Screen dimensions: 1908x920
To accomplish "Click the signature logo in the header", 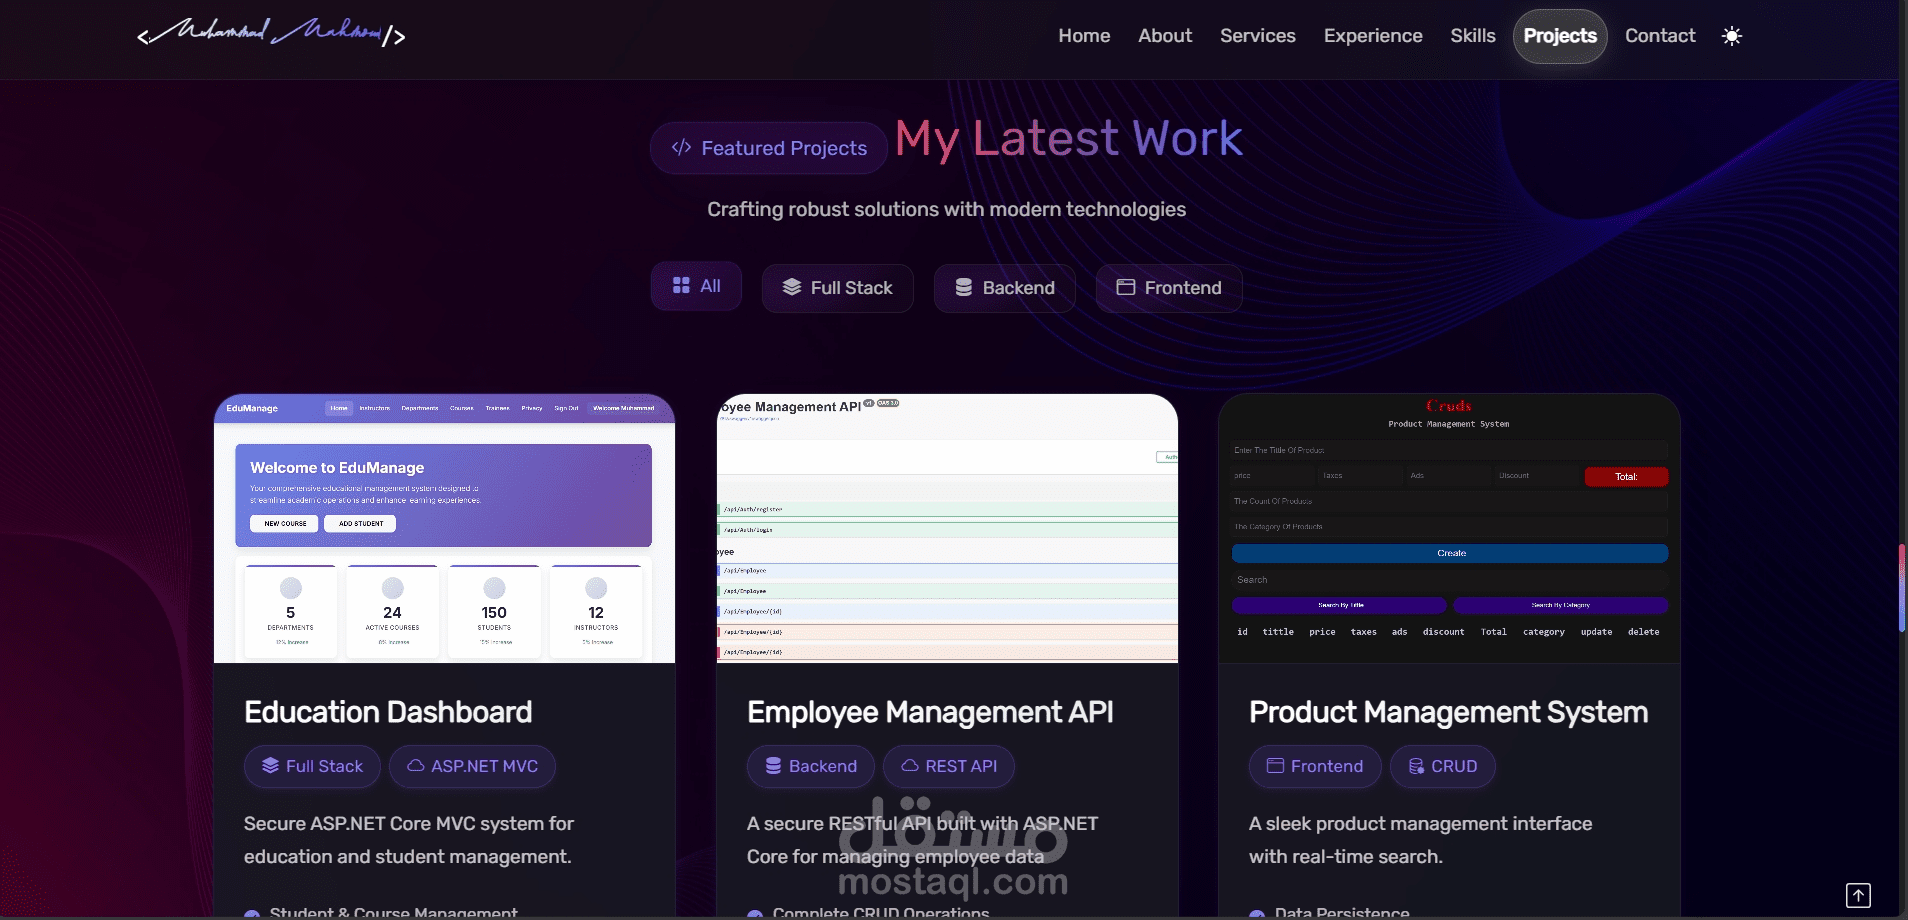I will tap(271, 33).
